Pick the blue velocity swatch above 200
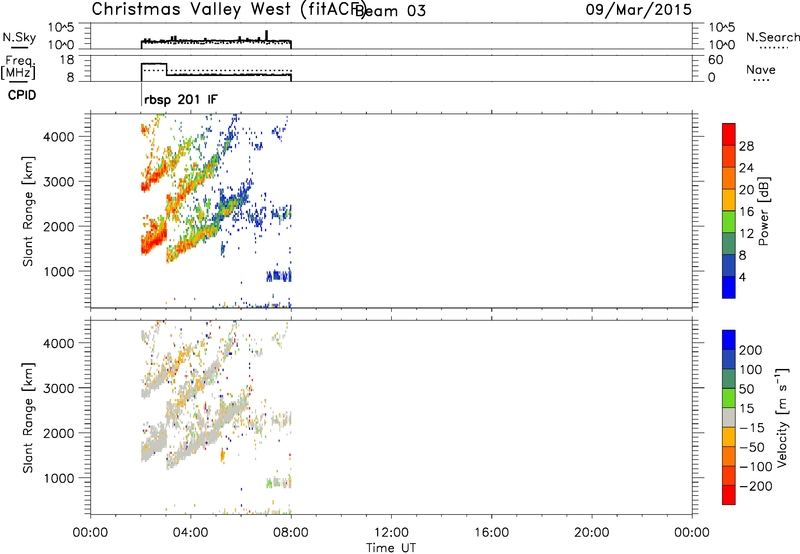The height and width of the screenshot is (554, 800). click(729, 340)
